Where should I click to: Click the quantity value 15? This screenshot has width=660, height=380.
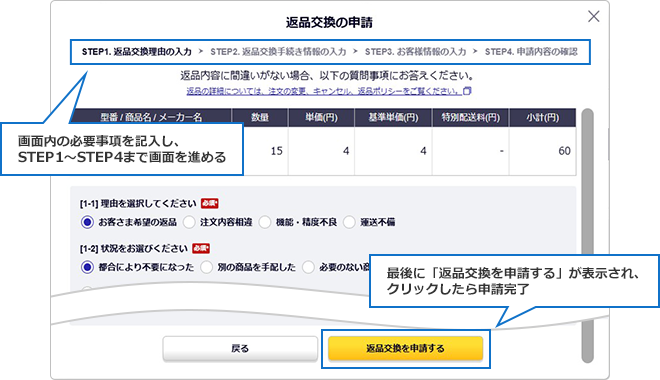pos(277,151)
